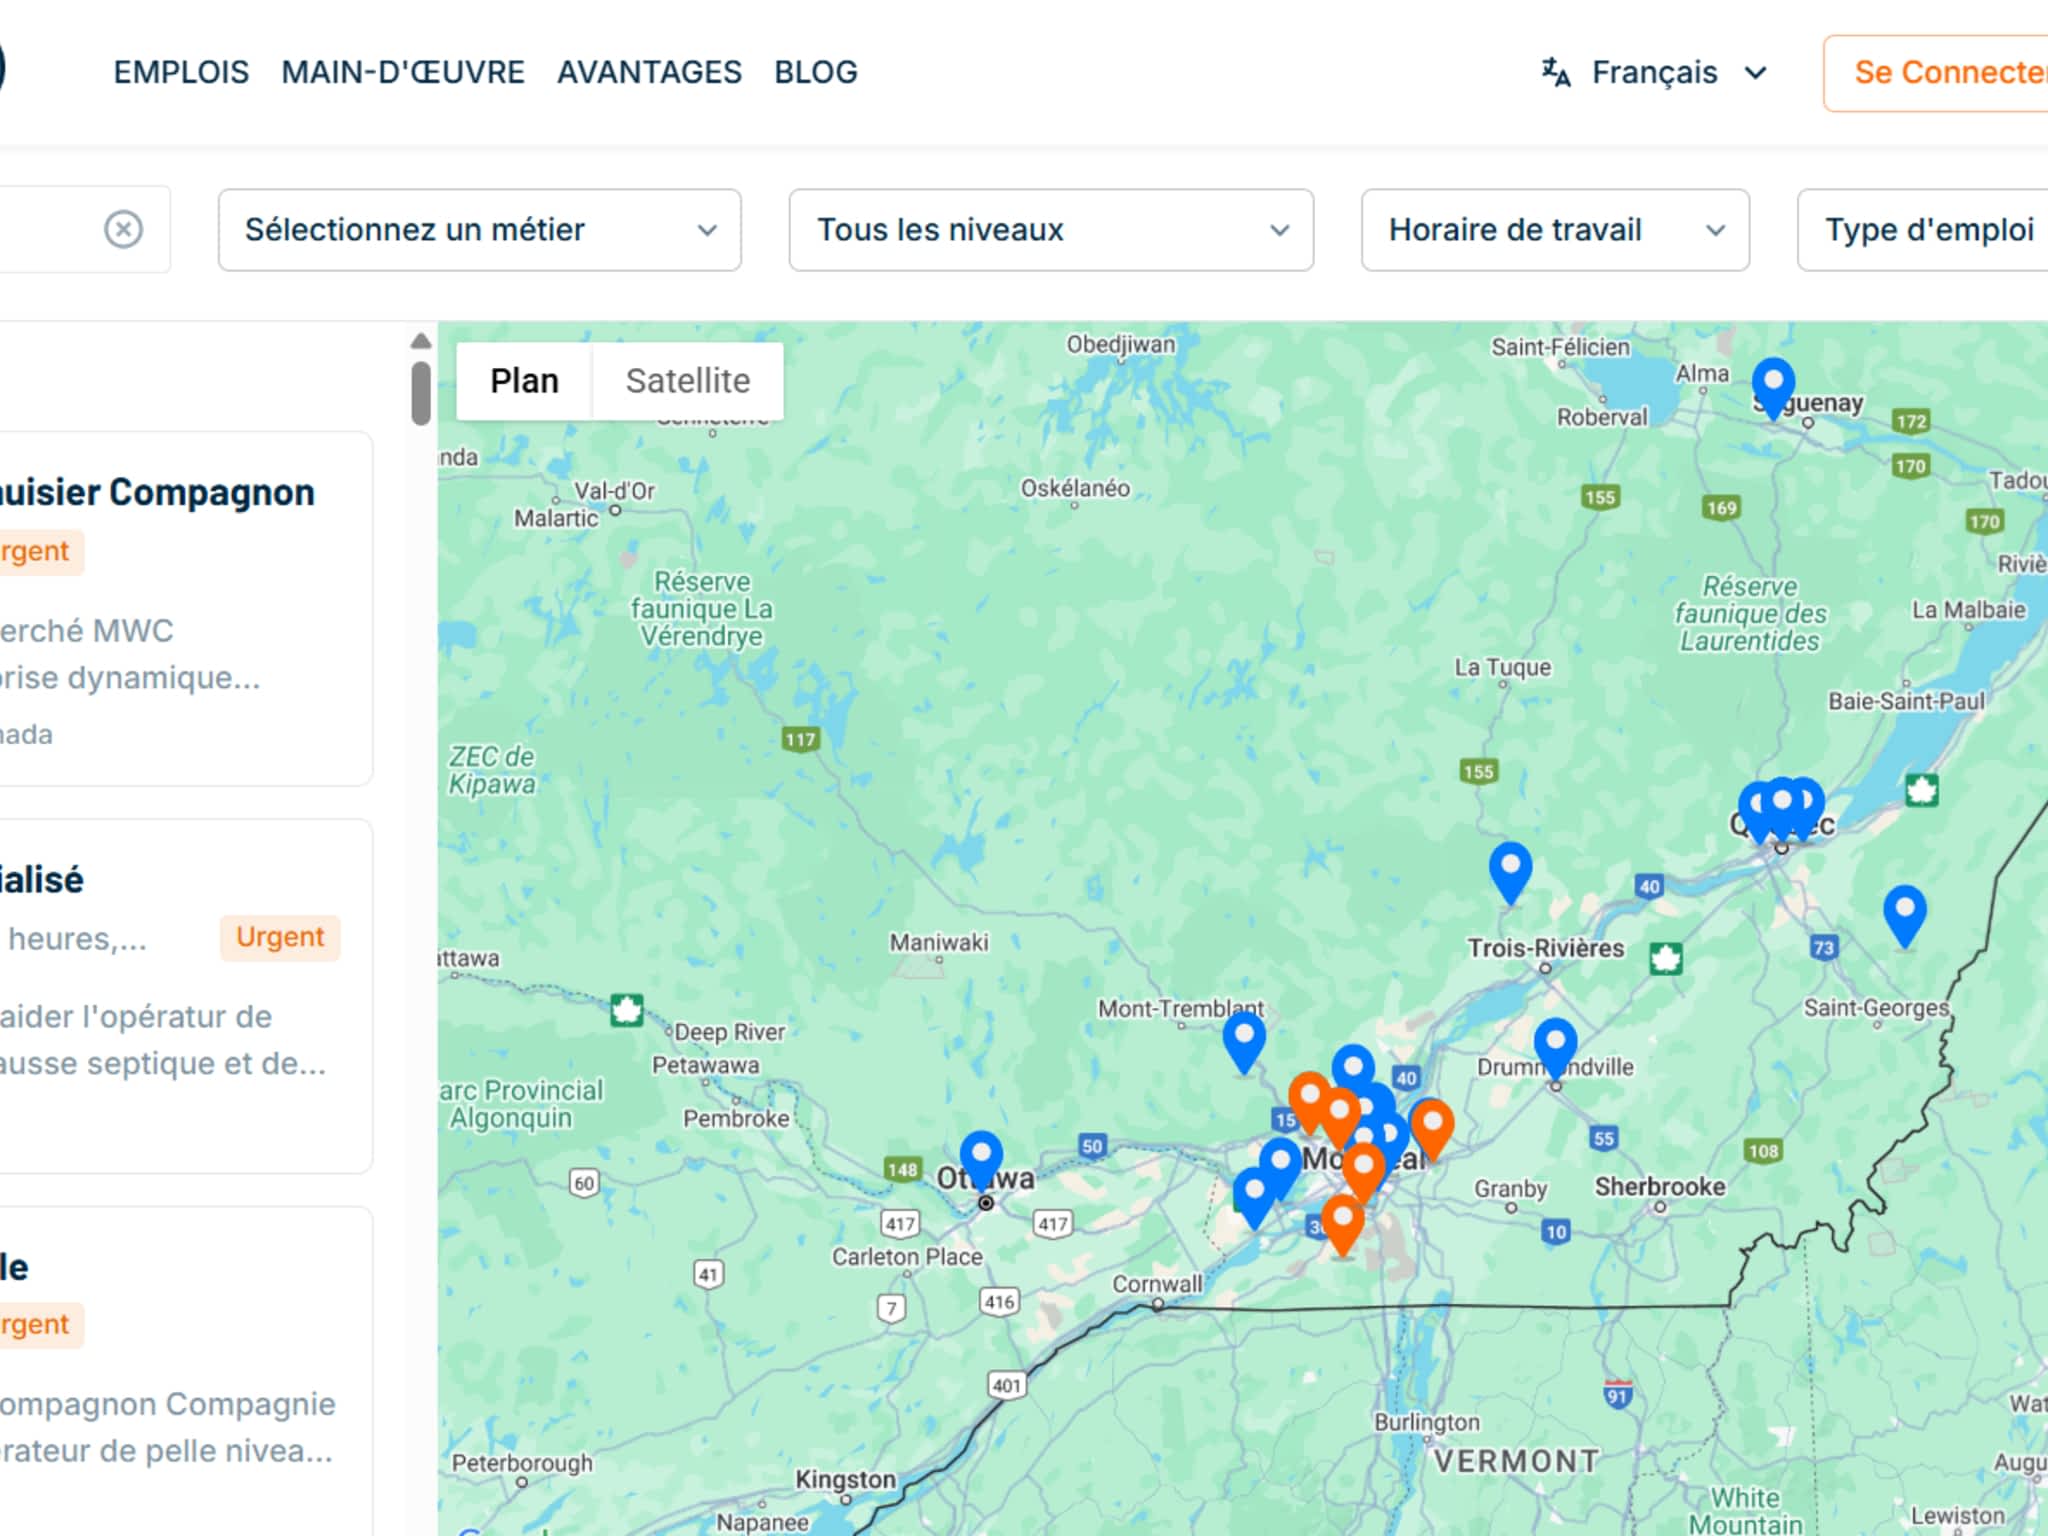This screenshot has width=2048, height=1536.
Task: Open the Sélectionnez un métier dropdown
Action: 479,230
